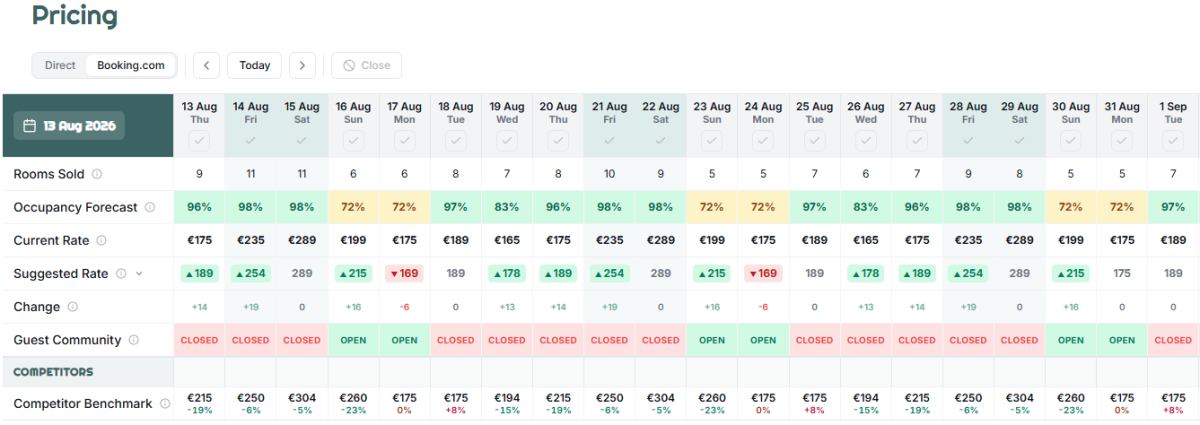This screenshot has width=1200, height=425.
Task: Click the Change row info icon
Action: point(72,307)
